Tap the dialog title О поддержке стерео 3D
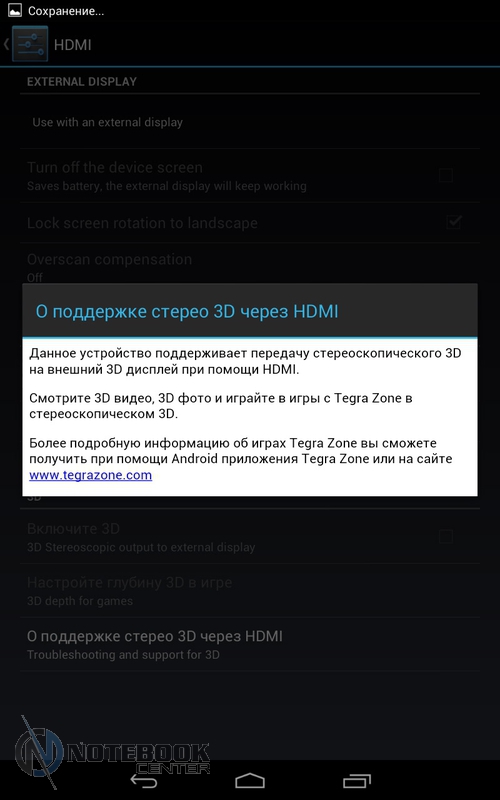This screenshot has width=500, height=800. pyautogui.click(x=187, y=311)
